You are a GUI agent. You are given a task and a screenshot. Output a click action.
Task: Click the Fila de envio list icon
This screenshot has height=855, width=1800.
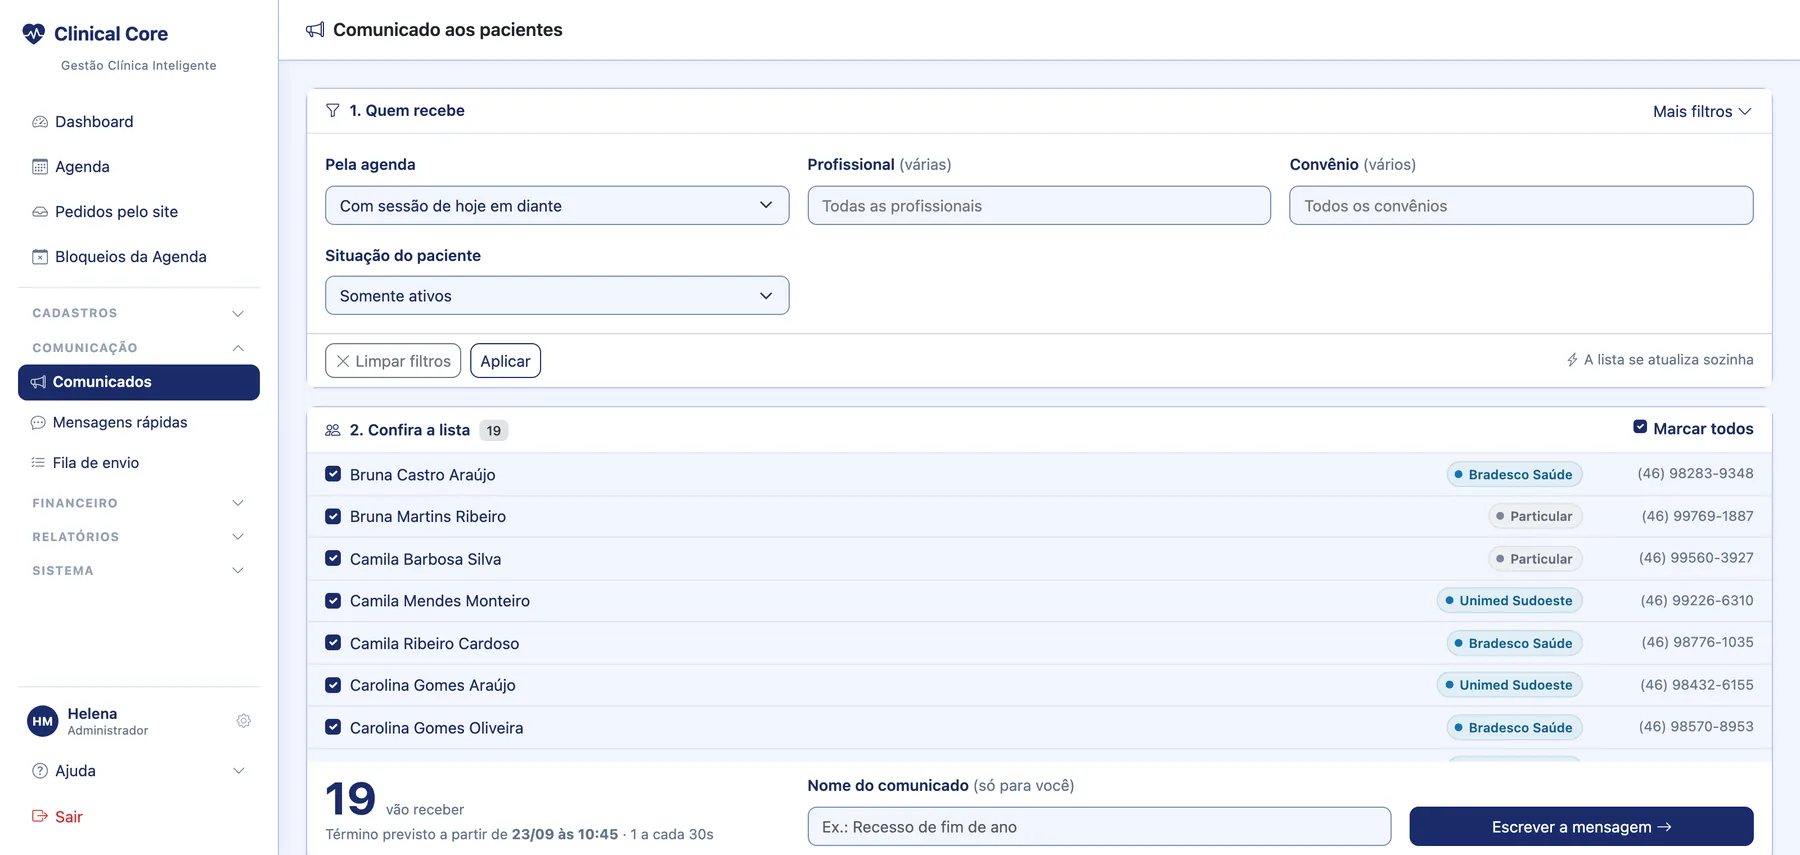38,463
